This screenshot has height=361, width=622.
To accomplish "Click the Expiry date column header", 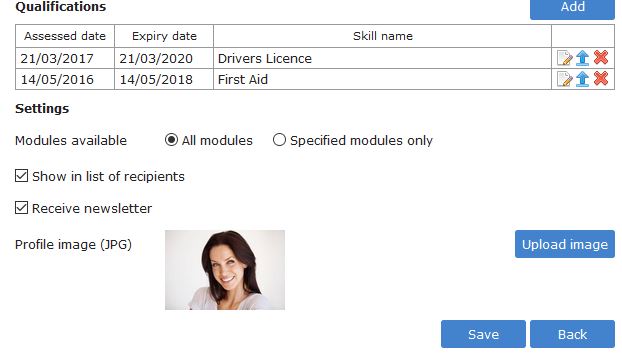I will click(164, 36).
